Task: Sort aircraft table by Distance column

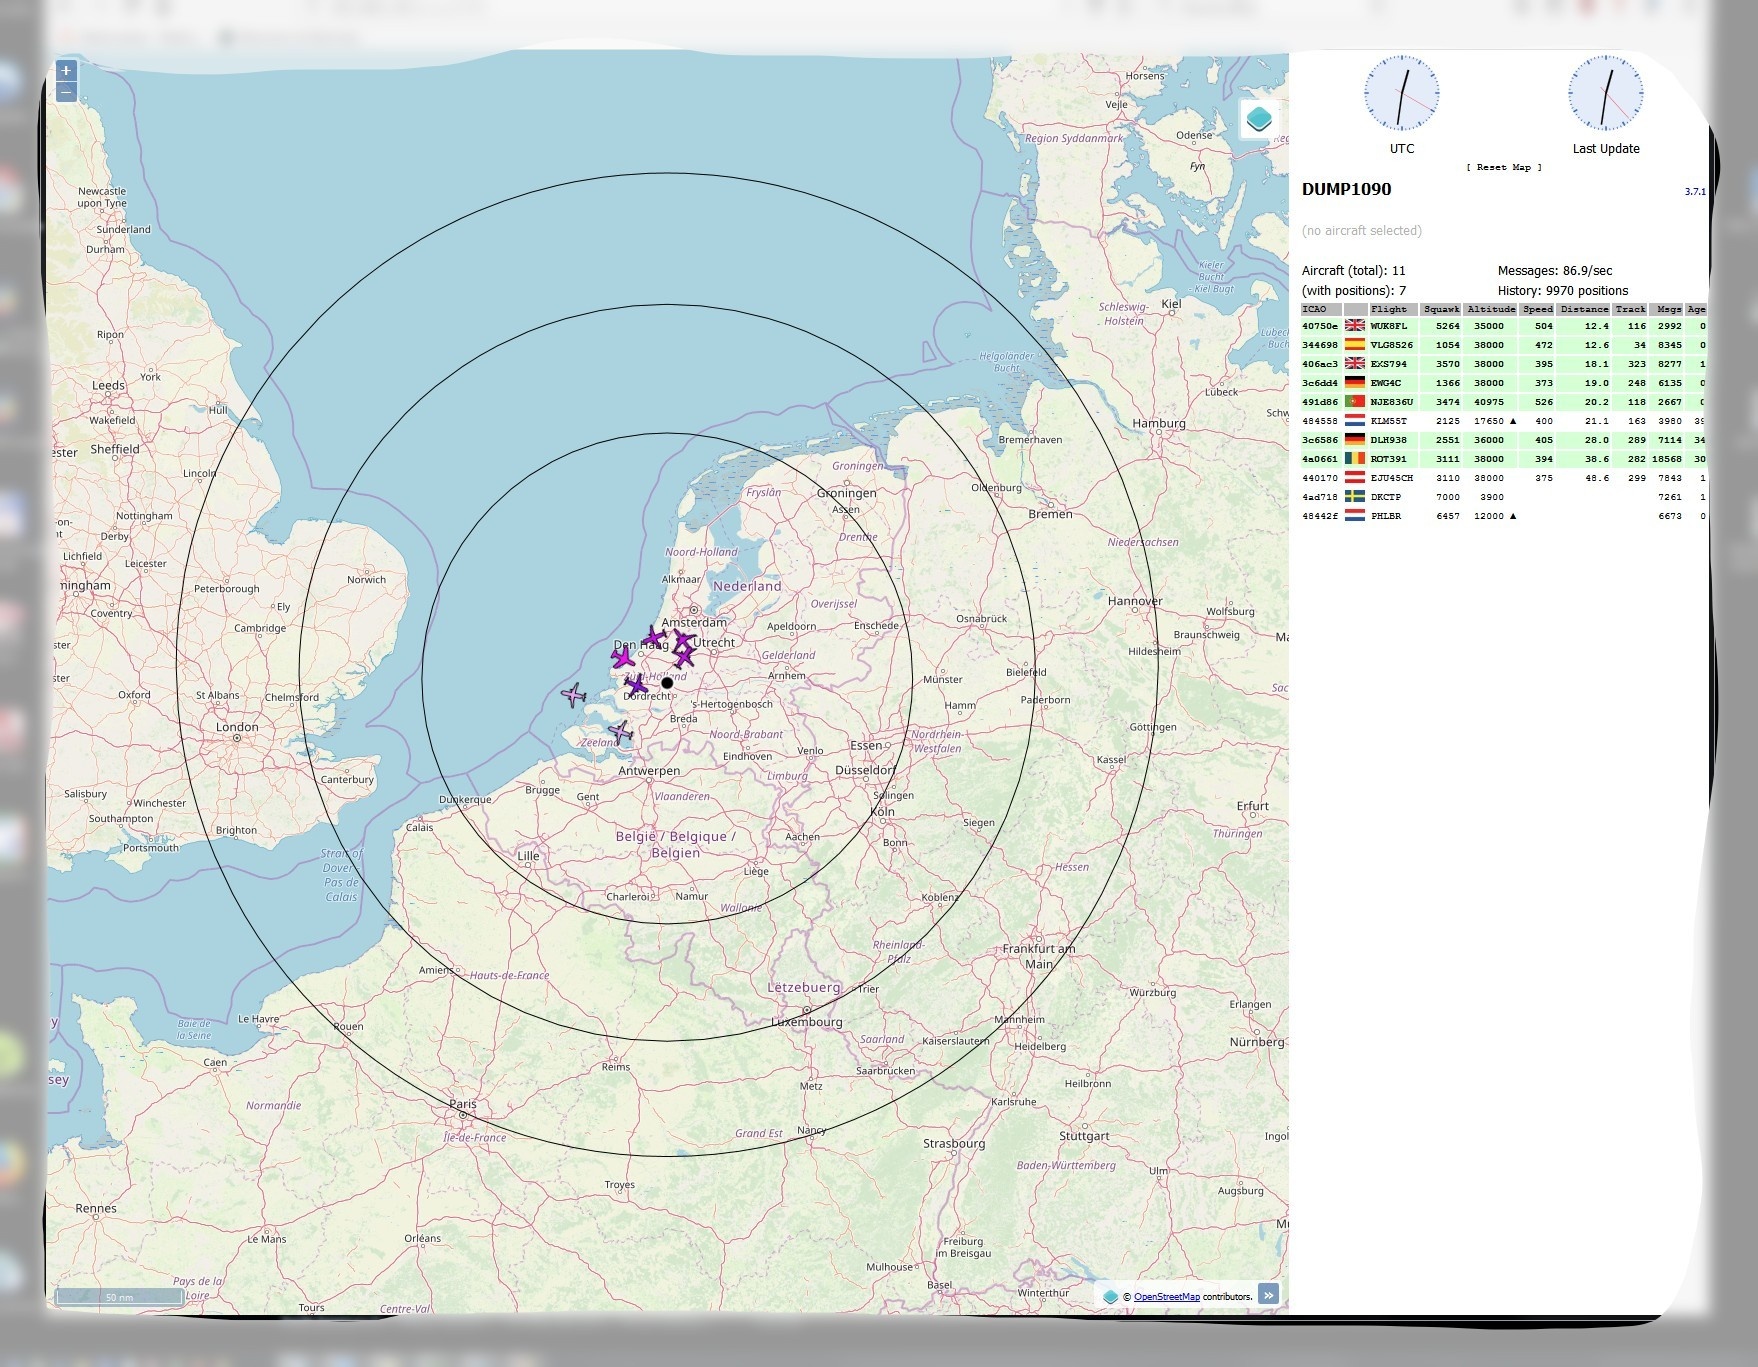Action: [x=1584, y=309]
